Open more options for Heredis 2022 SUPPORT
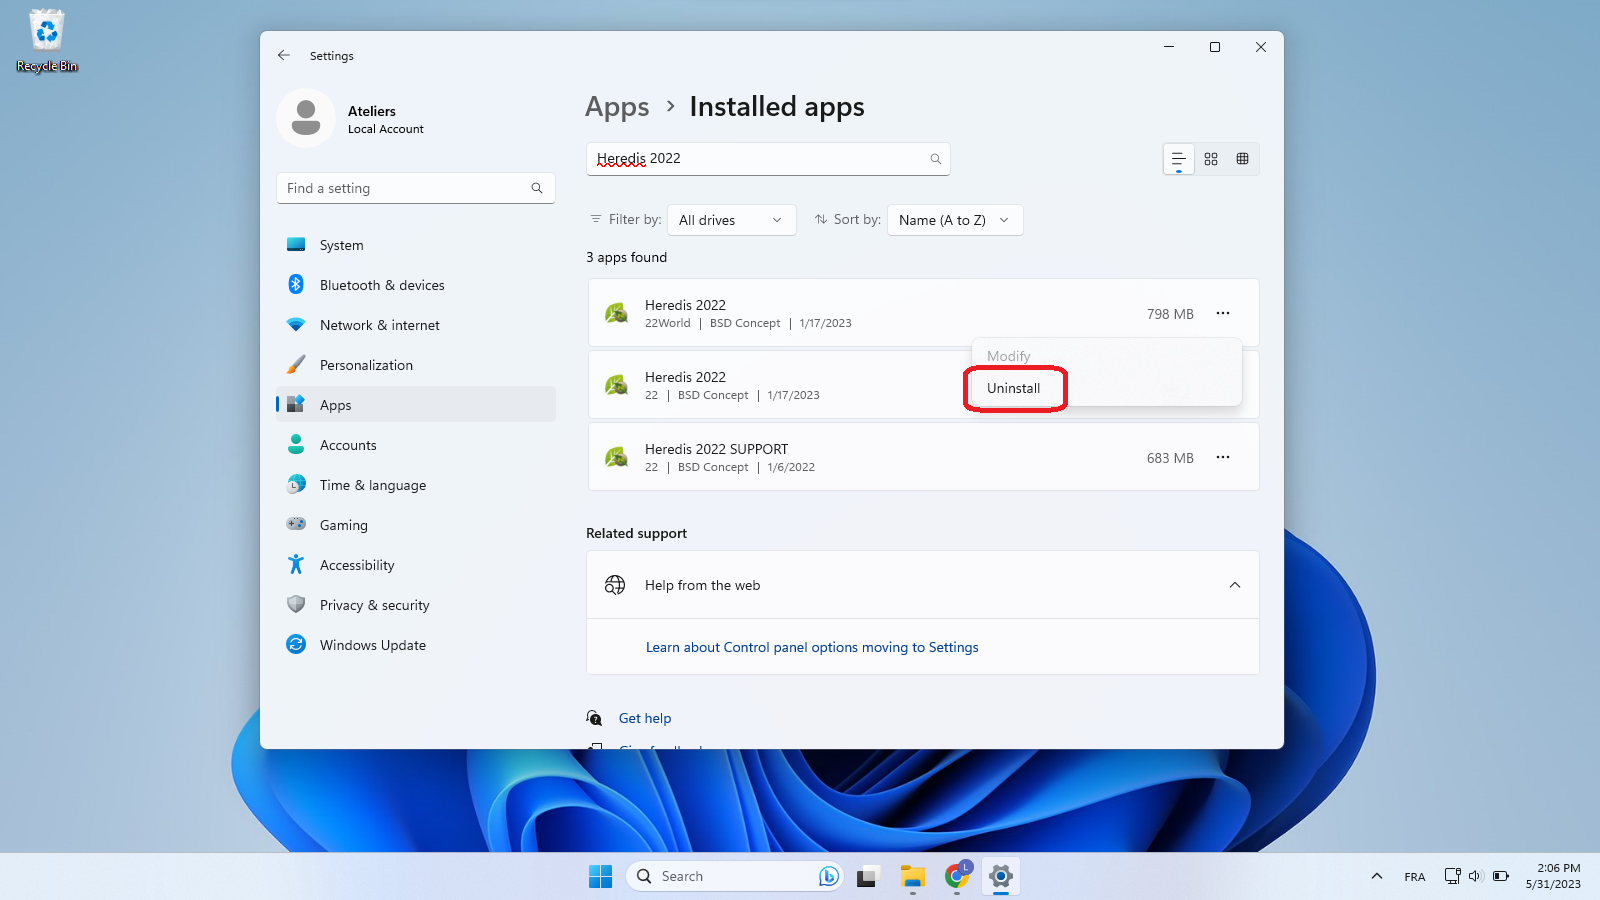 click(1222, 457)
